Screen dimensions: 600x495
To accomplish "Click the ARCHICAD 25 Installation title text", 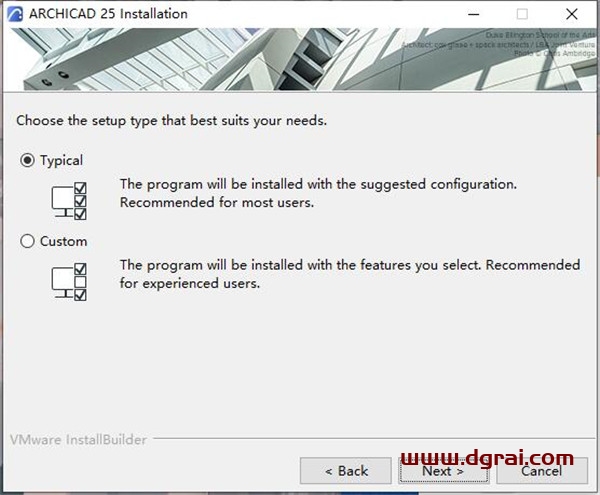I will point(108,14).
